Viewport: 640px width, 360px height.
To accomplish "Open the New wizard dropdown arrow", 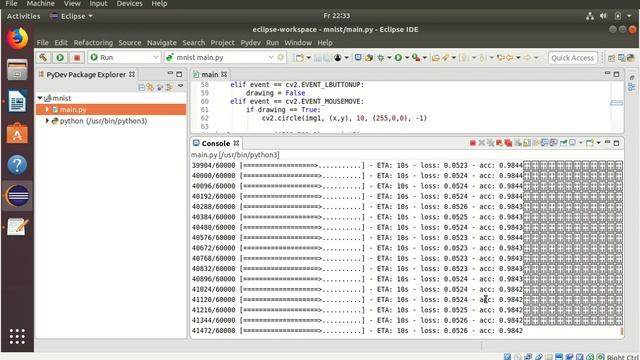I will tap(308, 58).
